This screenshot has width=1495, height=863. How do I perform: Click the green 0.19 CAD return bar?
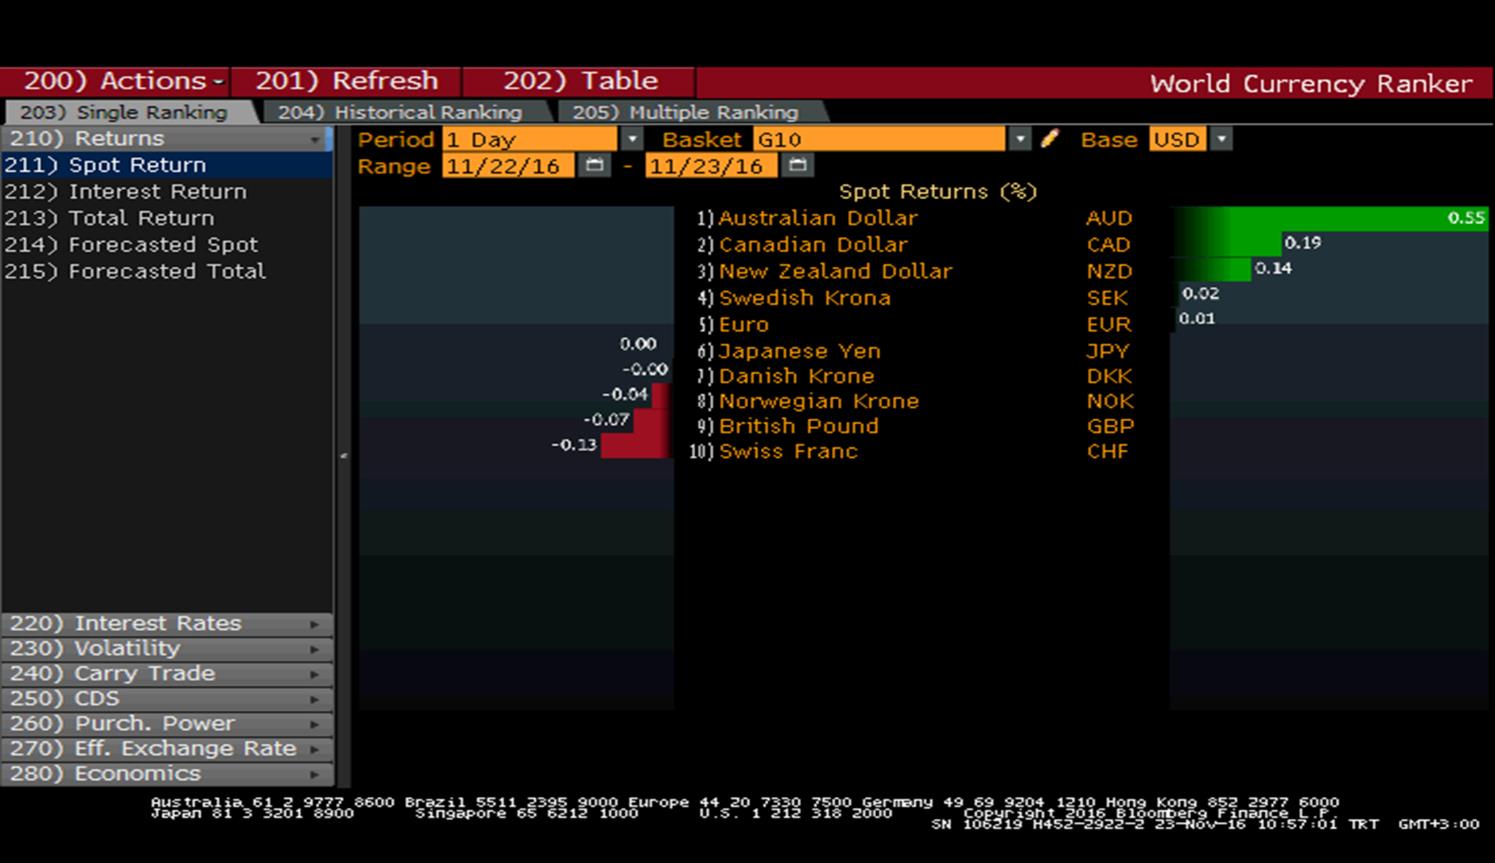[x=1227, y=243]
